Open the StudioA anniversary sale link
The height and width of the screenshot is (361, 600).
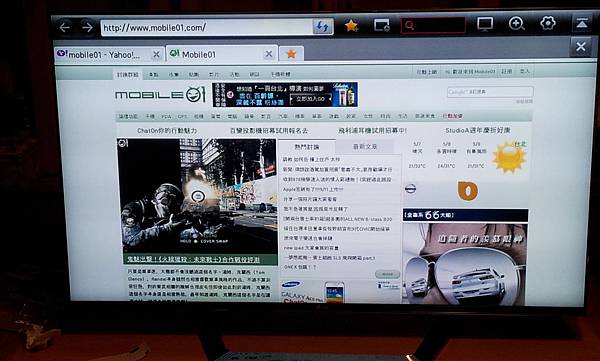(x=478, y=131)
